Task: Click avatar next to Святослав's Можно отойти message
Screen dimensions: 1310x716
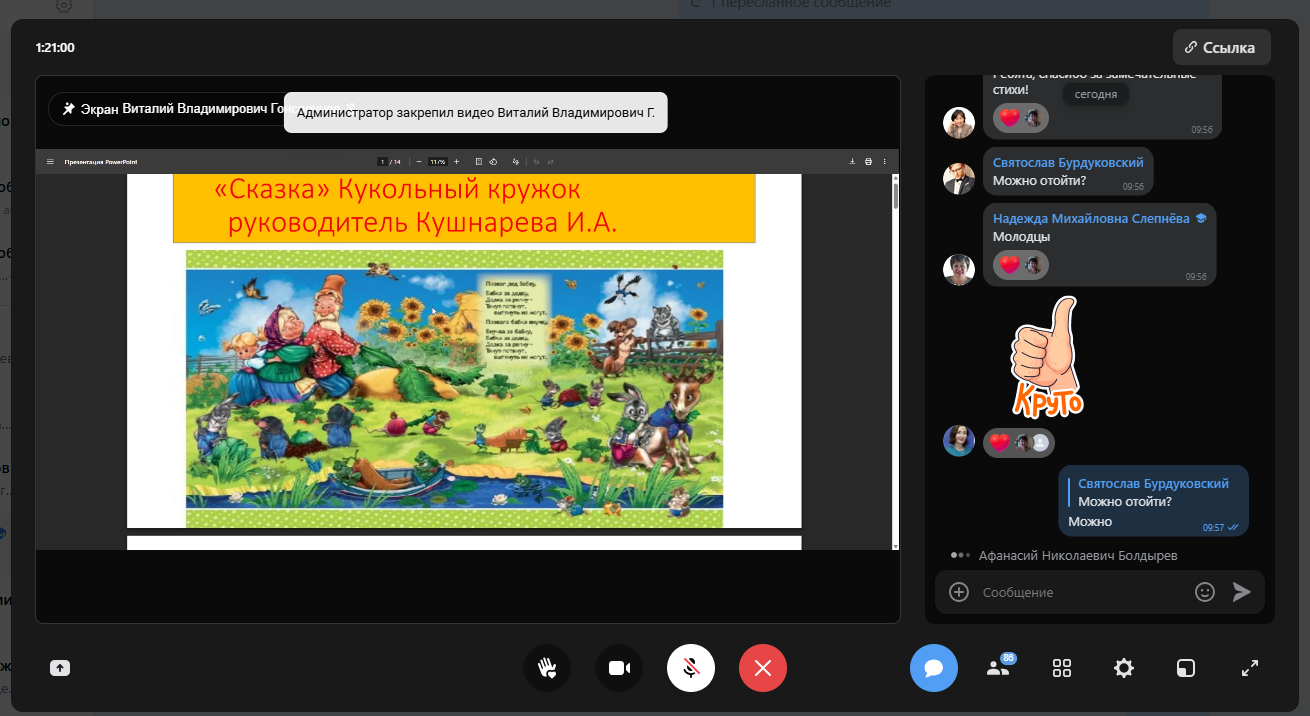Action: tap(959, 178)
